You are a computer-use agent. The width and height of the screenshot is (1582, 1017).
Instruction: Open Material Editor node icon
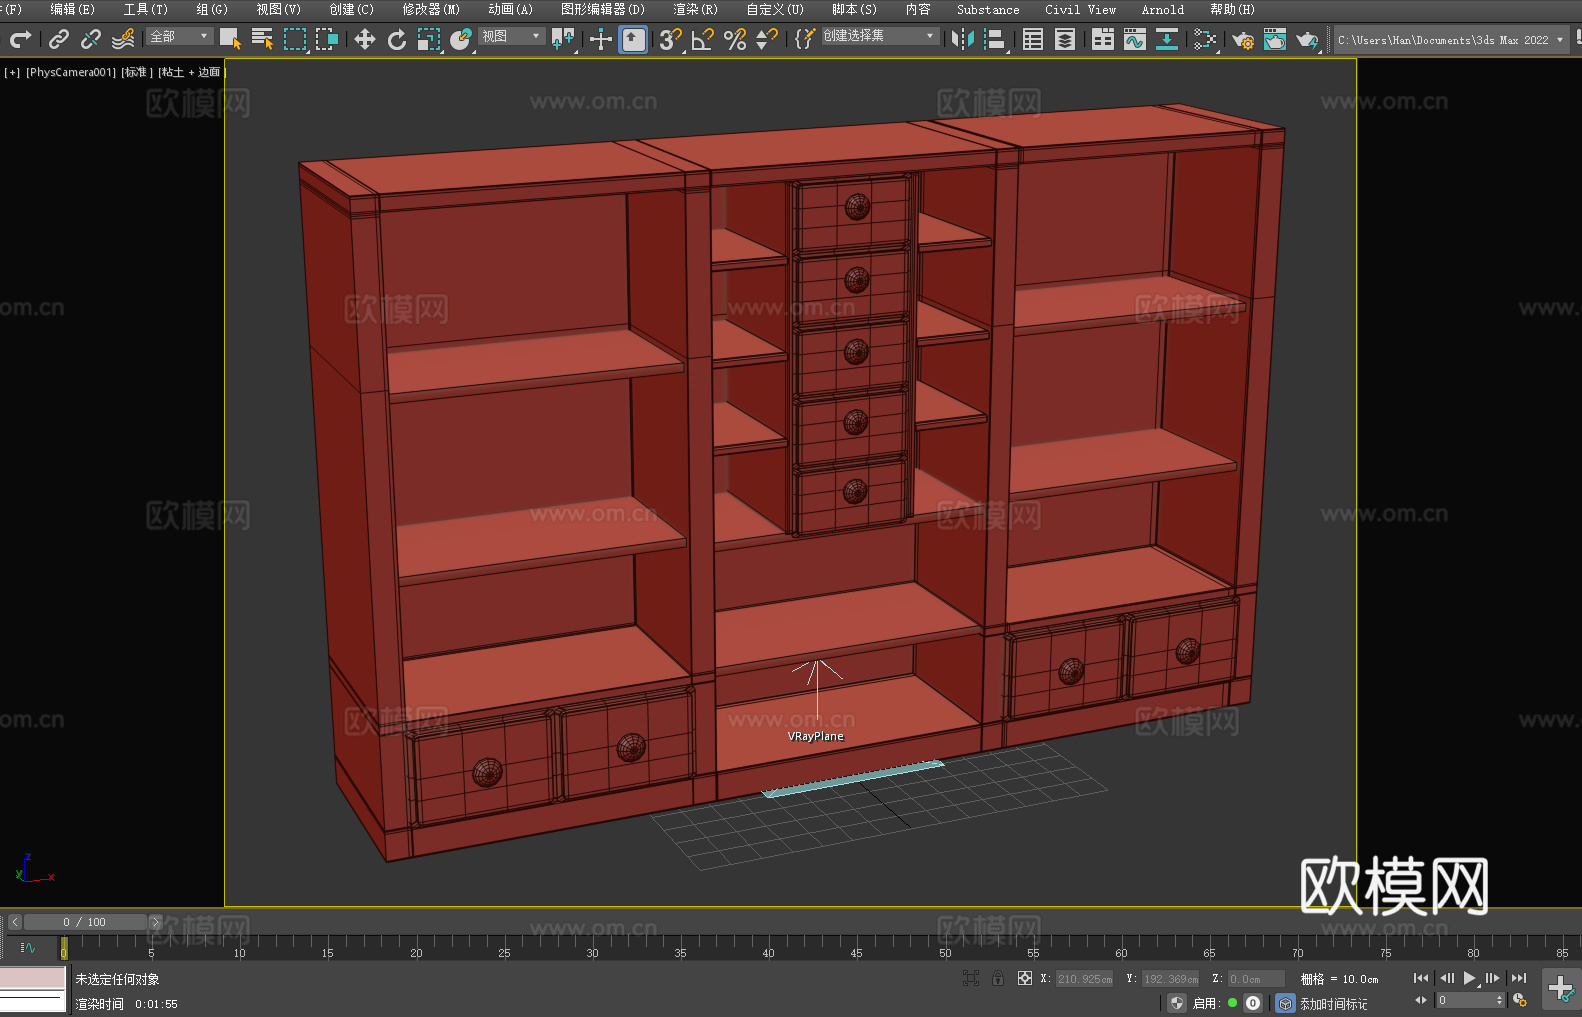point(1205,39)
